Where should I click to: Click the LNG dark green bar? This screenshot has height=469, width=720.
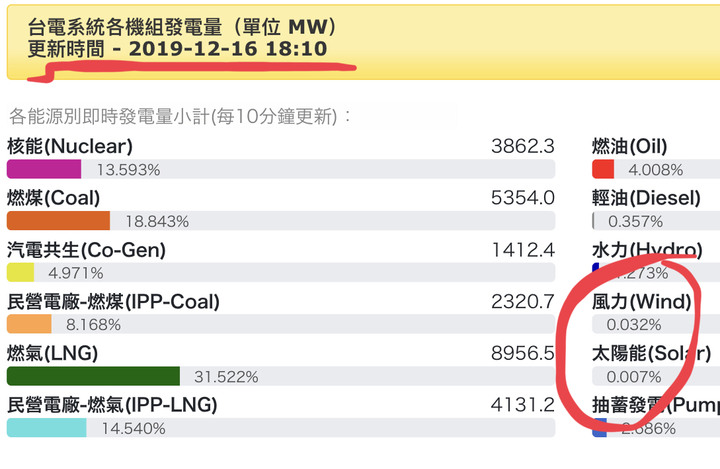coord(93,376)
